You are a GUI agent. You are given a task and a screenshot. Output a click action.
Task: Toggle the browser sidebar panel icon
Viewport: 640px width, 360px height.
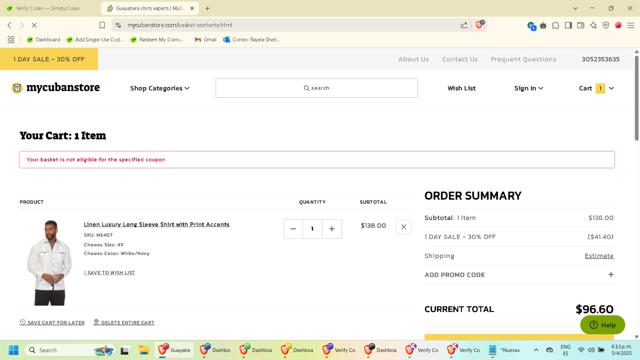tap(568, 25)
